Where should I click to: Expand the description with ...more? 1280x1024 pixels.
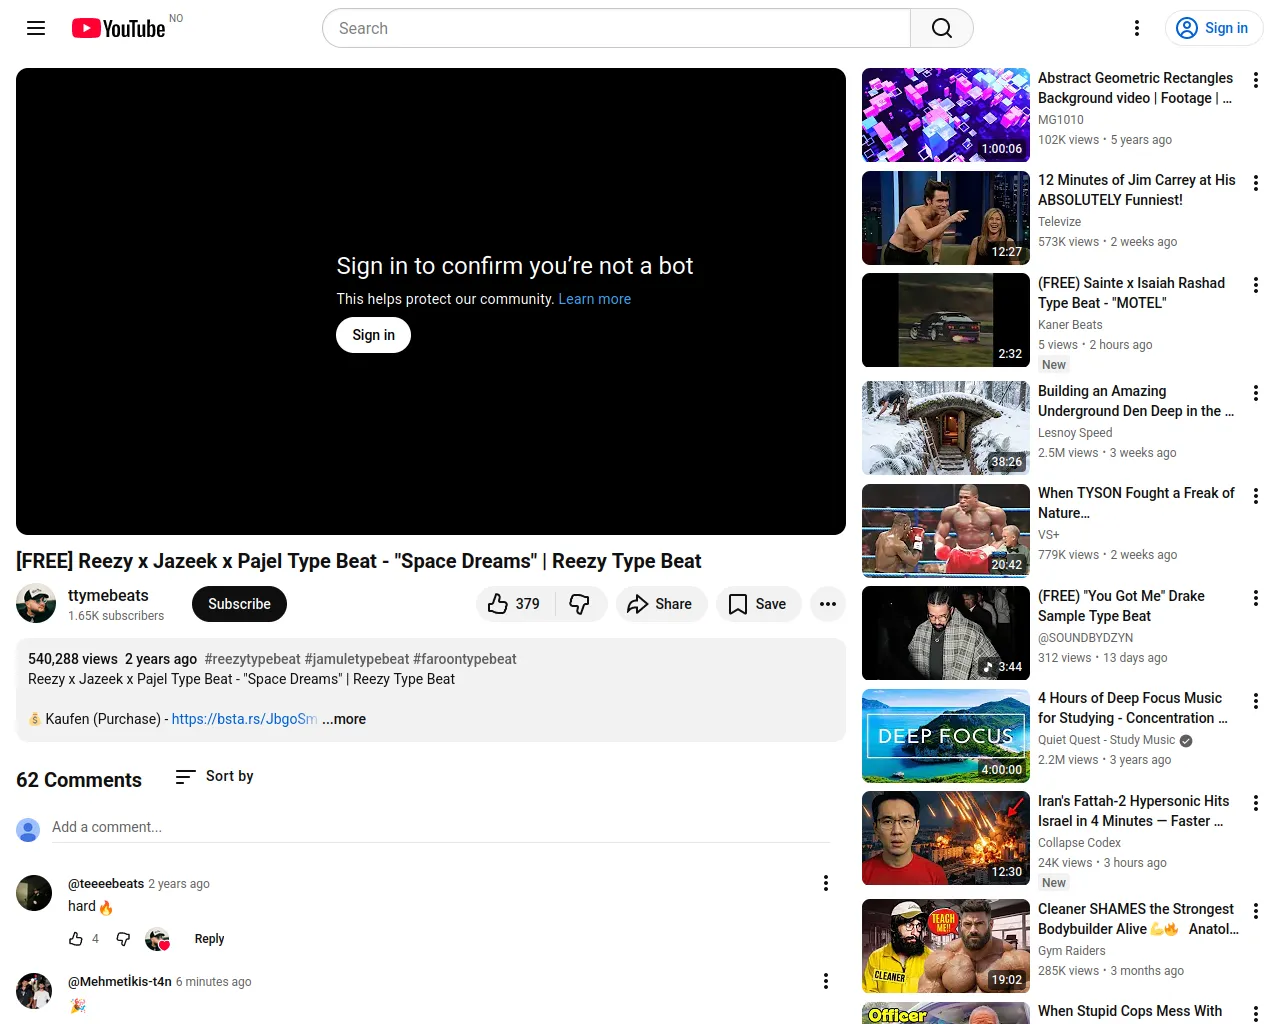tap(344, 719)
